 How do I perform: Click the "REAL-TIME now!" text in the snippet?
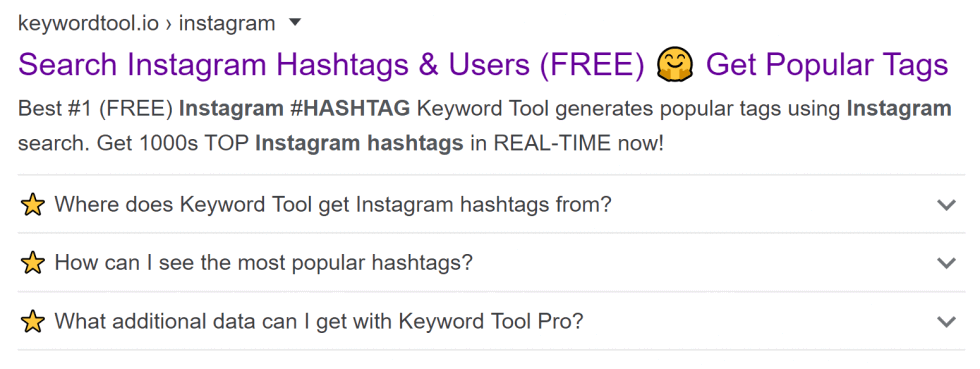(x=578, y=144)
